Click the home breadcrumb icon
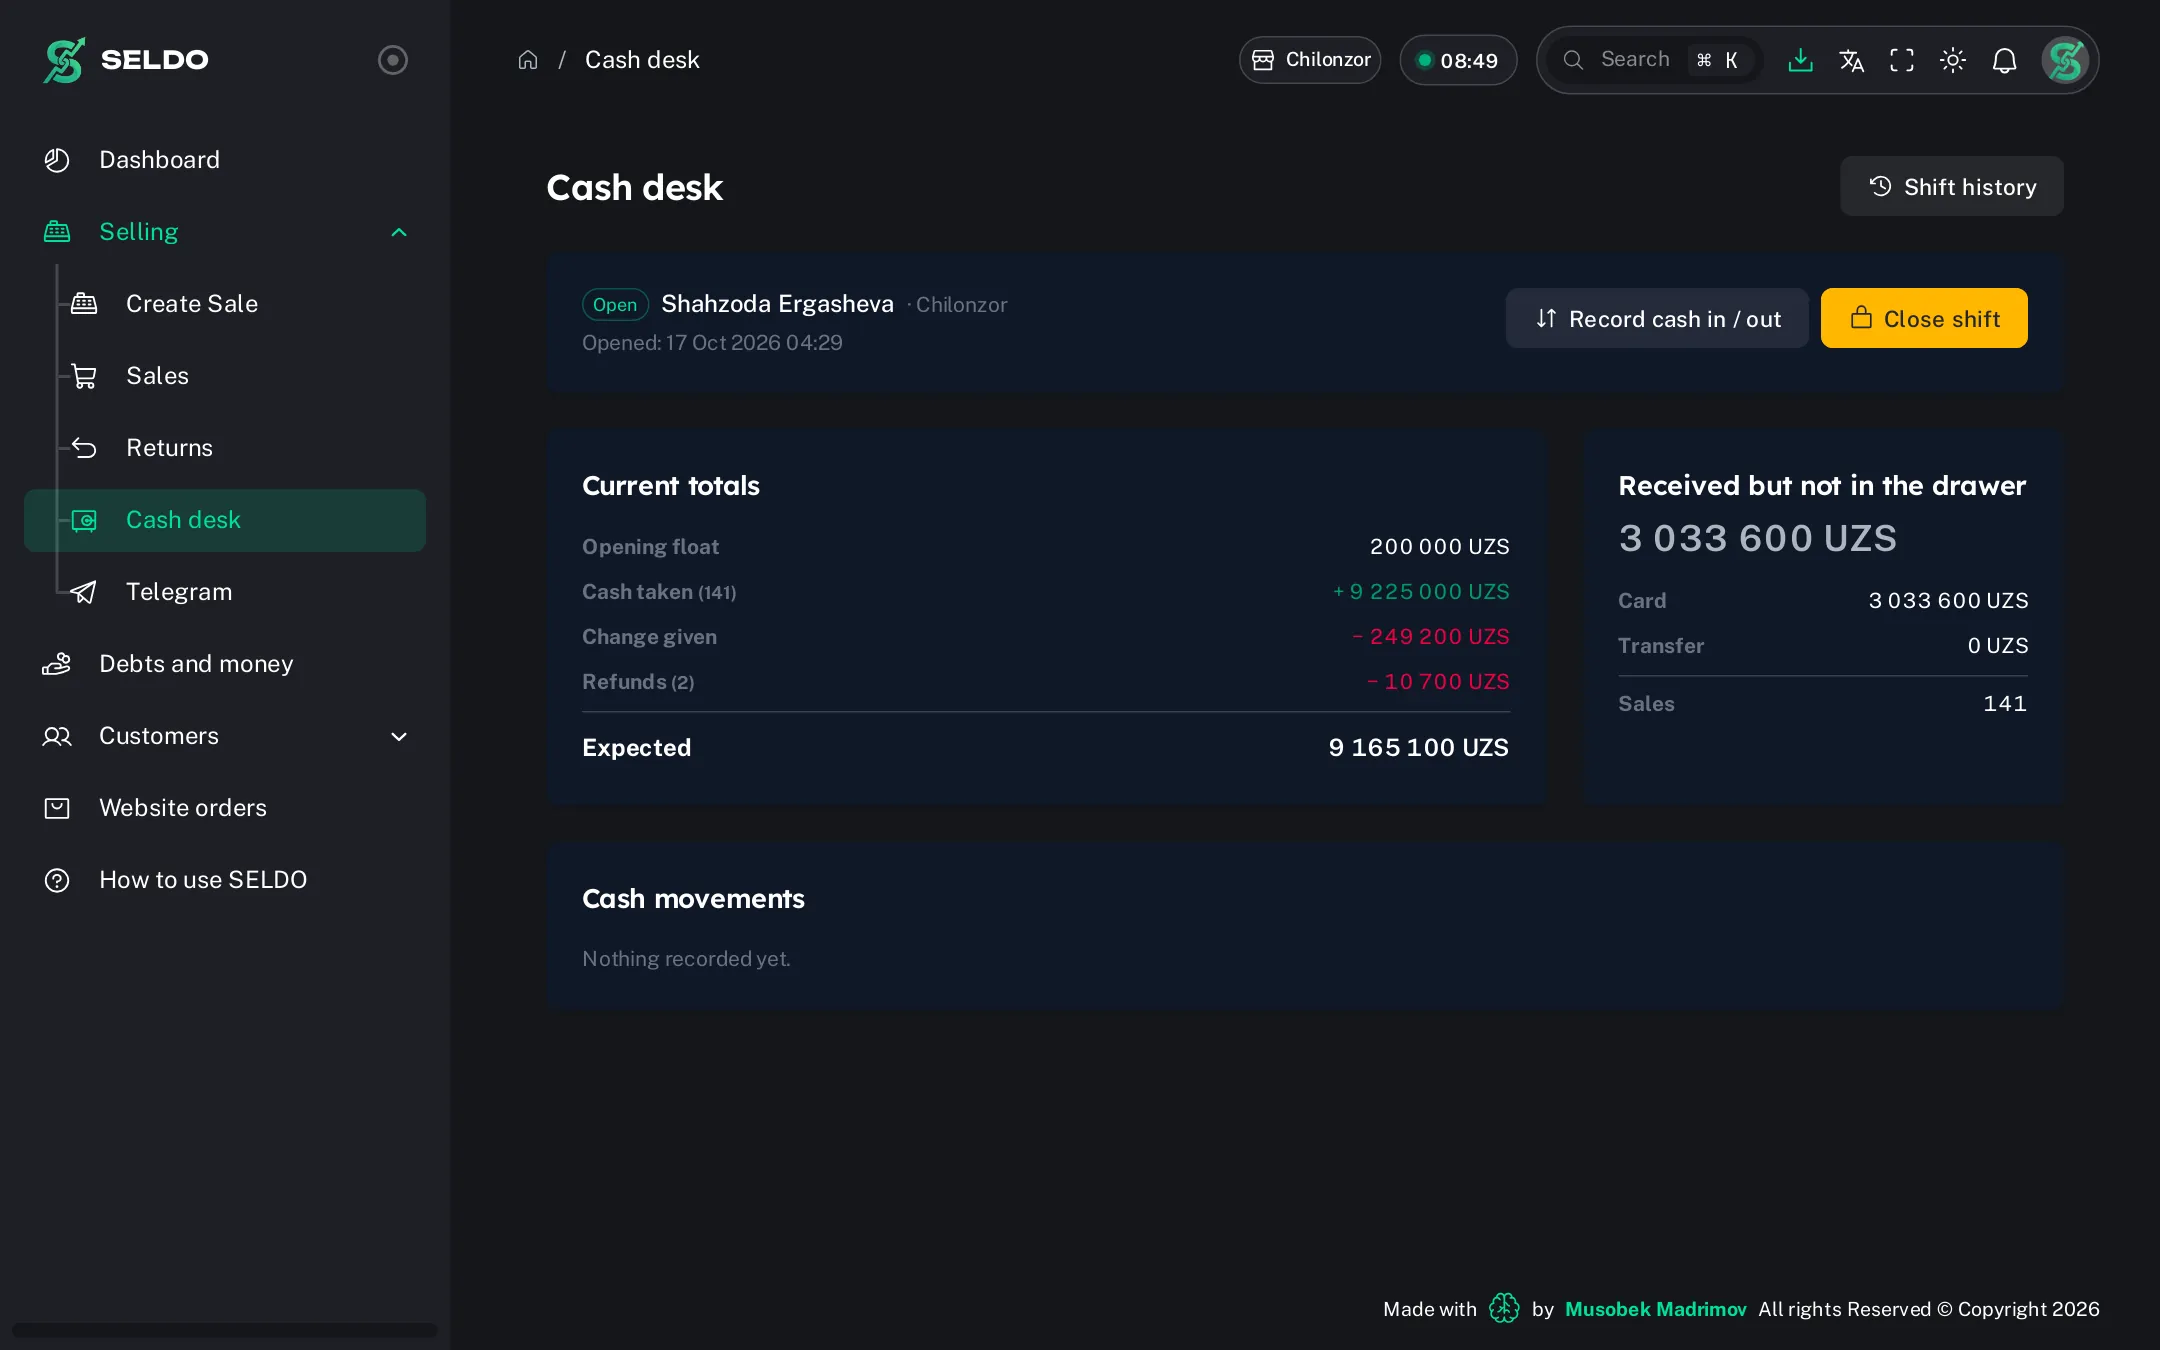This screenshot has height=1350, width=2160. coord(528,60)
